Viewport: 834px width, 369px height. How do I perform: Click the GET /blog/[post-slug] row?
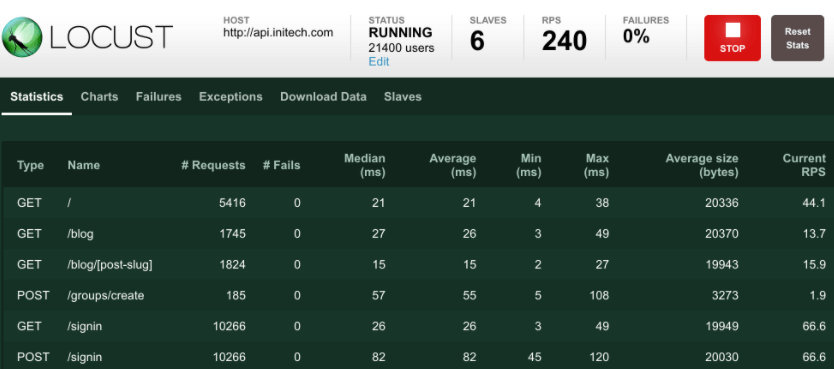[x=419, y=264]
